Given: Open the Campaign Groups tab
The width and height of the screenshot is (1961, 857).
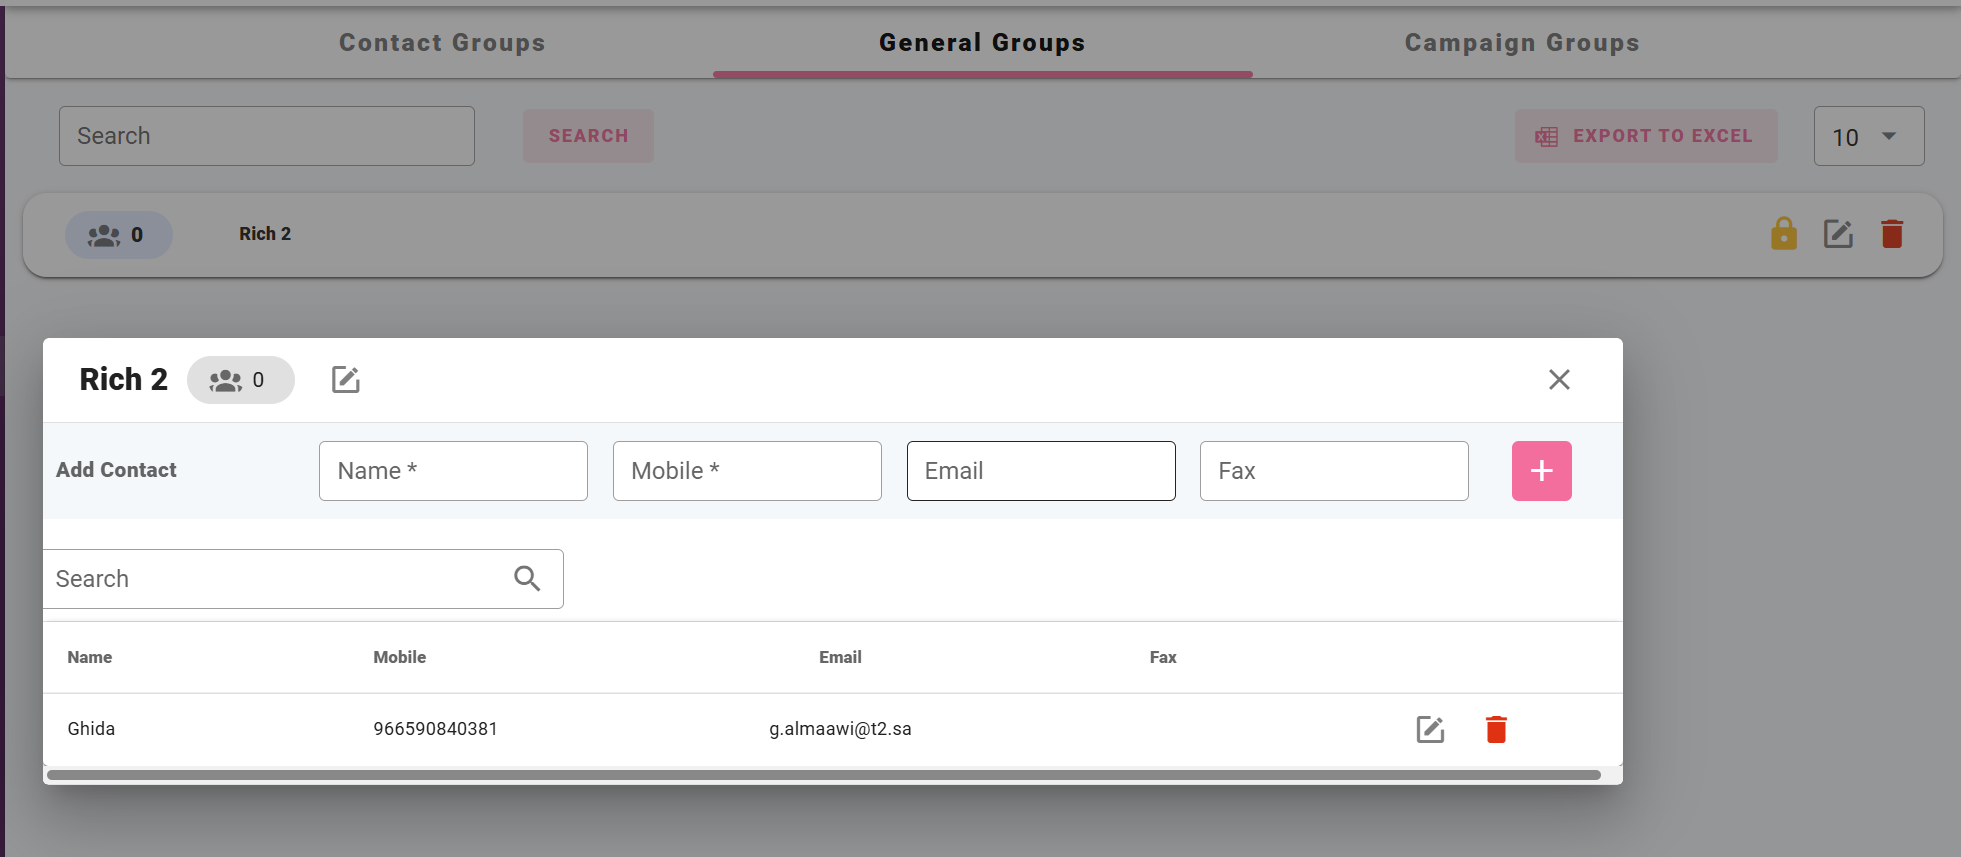Looking at the screenshot, I should pos(1522,43).
